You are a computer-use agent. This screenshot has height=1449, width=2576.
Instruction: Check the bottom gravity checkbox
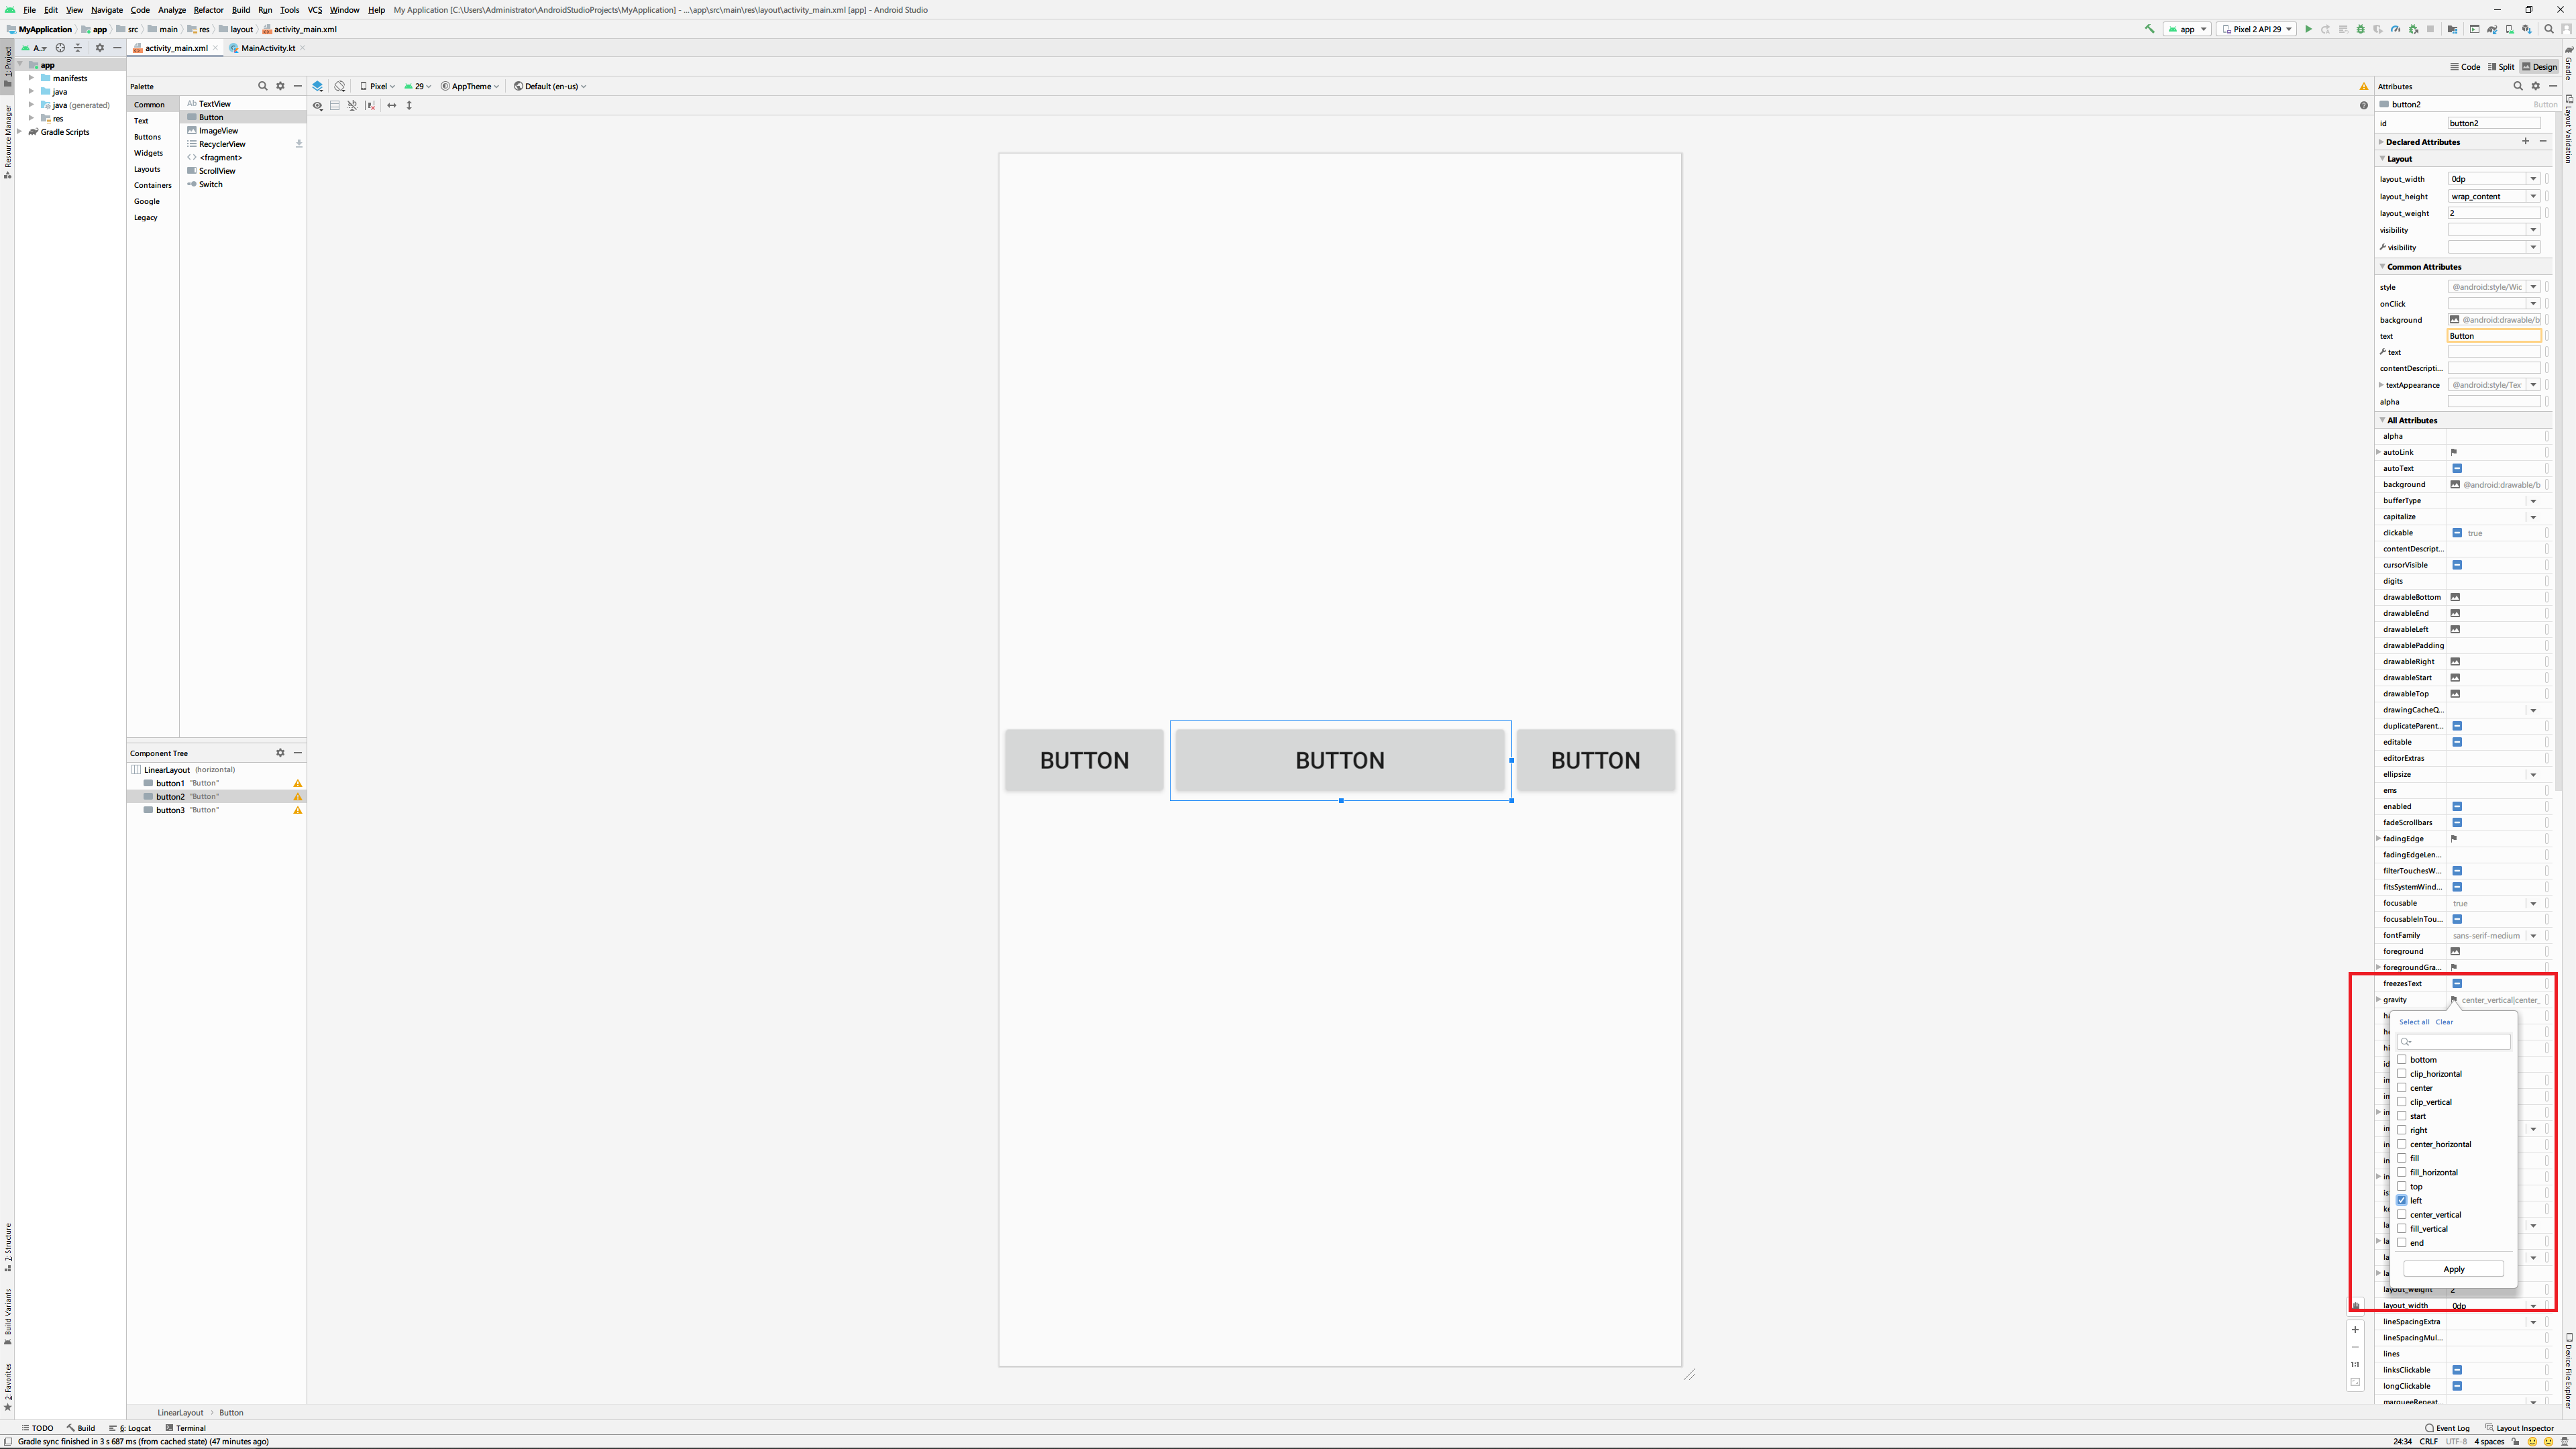tap(2401, 1059)
